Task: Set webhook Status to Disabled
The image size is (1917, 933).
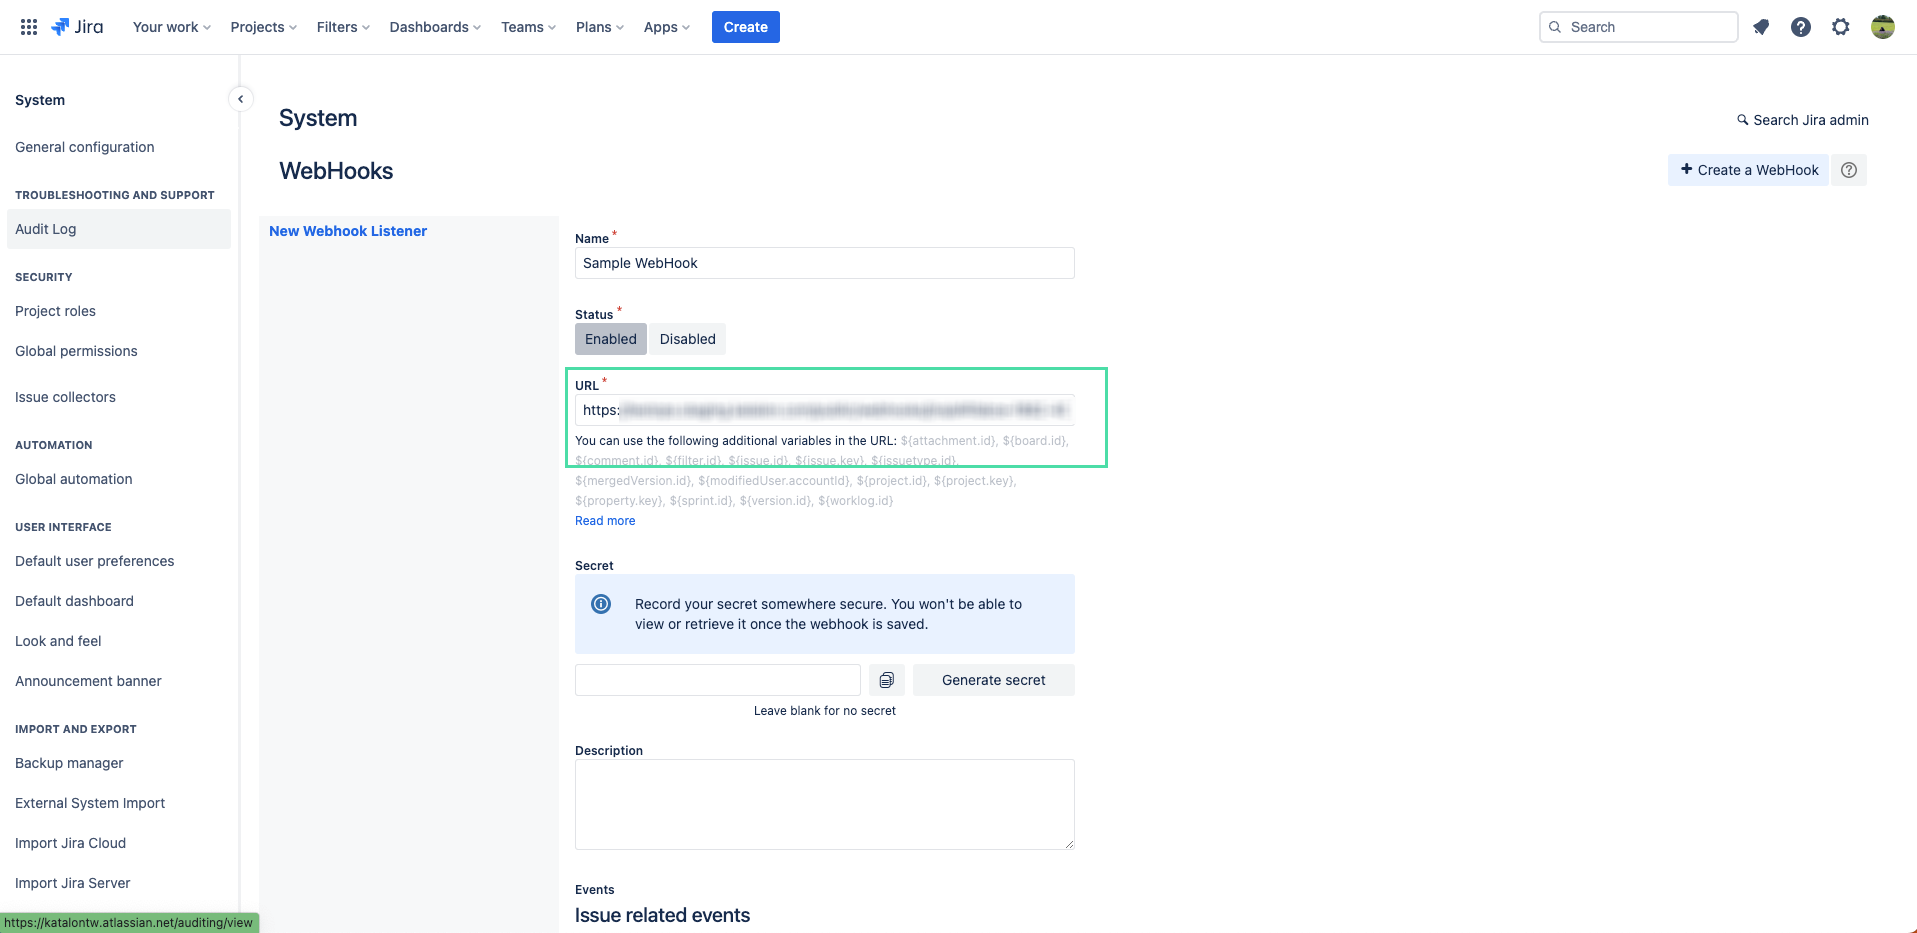Action: coord(687,338)
